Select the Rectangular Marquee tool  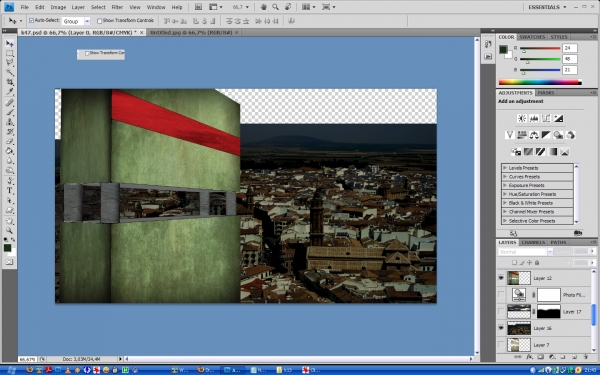(x=9, y=53)
